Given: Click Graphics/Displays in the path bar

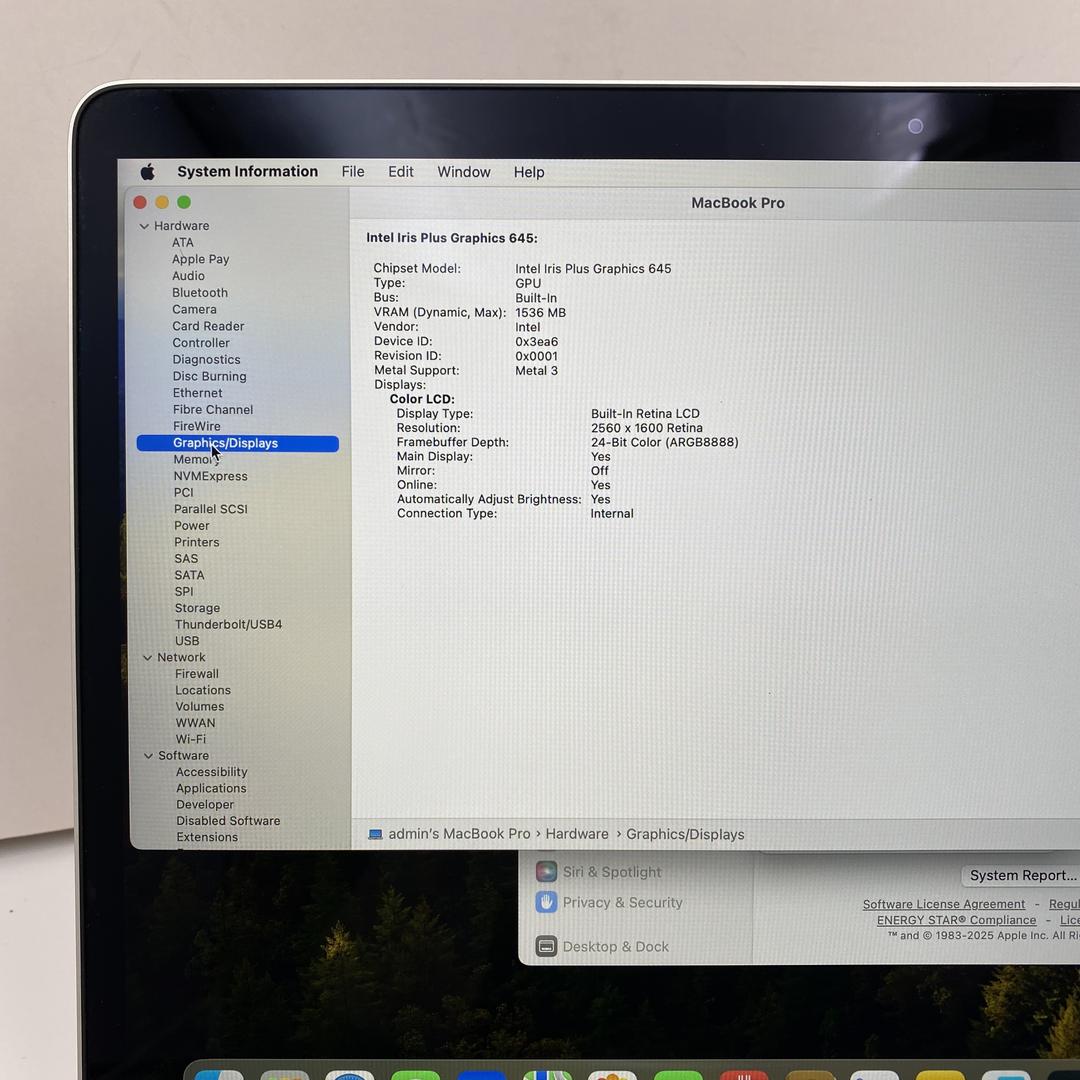Looking at the screenshot, I should click(x=685, y=835).
